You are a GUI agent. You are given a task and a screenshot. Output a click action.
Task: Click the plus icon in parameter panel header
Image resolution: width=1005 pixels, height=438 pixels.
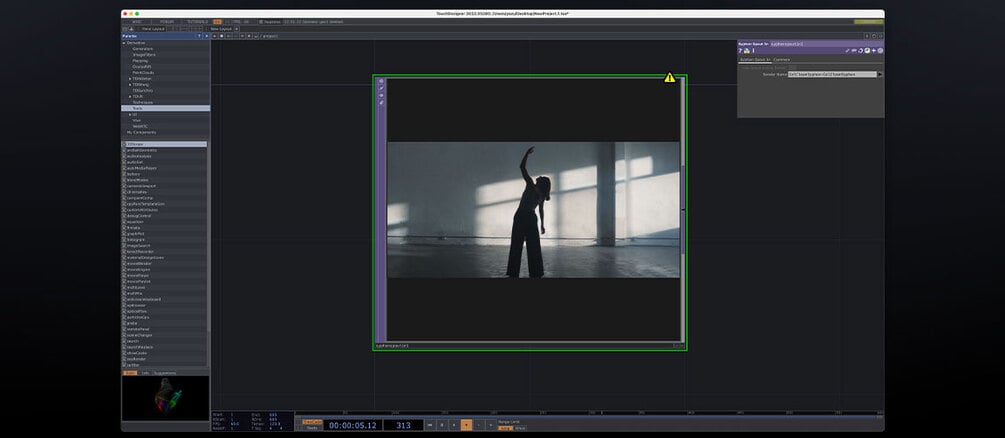coord(874,51)
